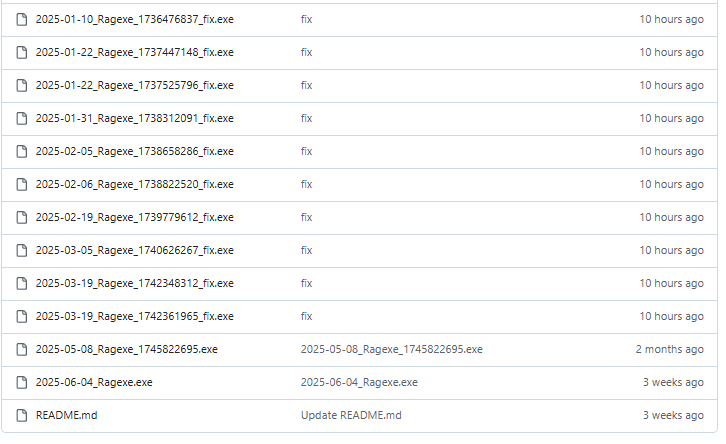Viewport: 726px width, 444px height.
Task: Click file icon beside 2025-01-10_Ragexe_1736476837_fix.exe
Action: coord(22,19)
